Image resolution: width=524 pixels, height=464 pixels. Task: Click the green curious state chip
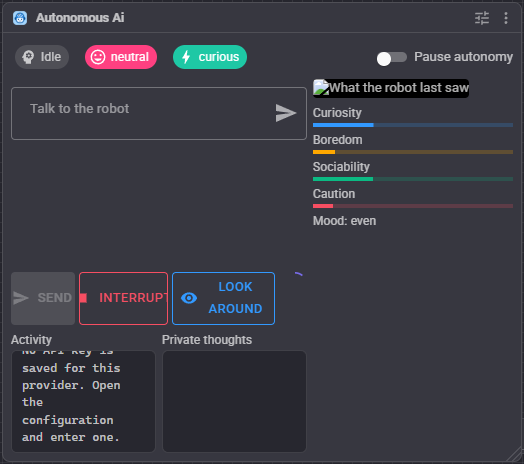click(x=210, y=57)
